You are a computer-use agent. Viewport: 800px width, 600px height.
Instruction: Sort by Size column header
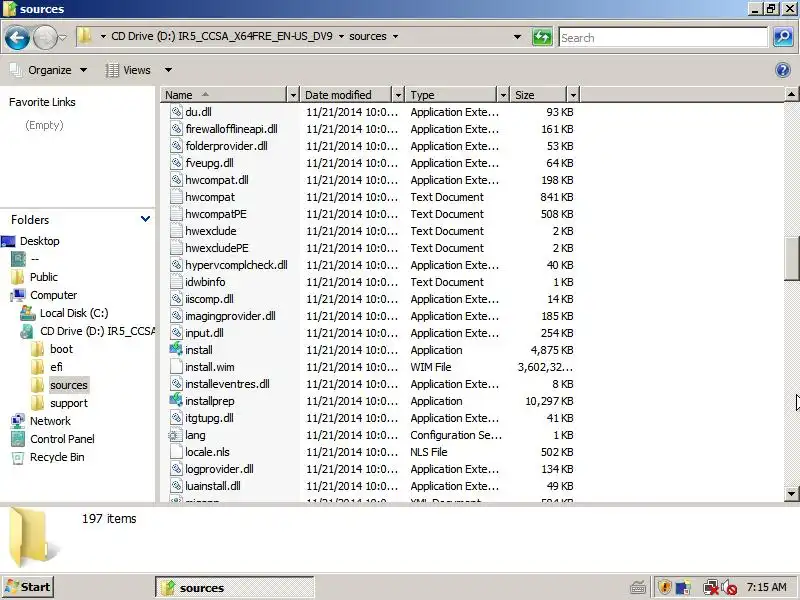click(x=539, y=95)
